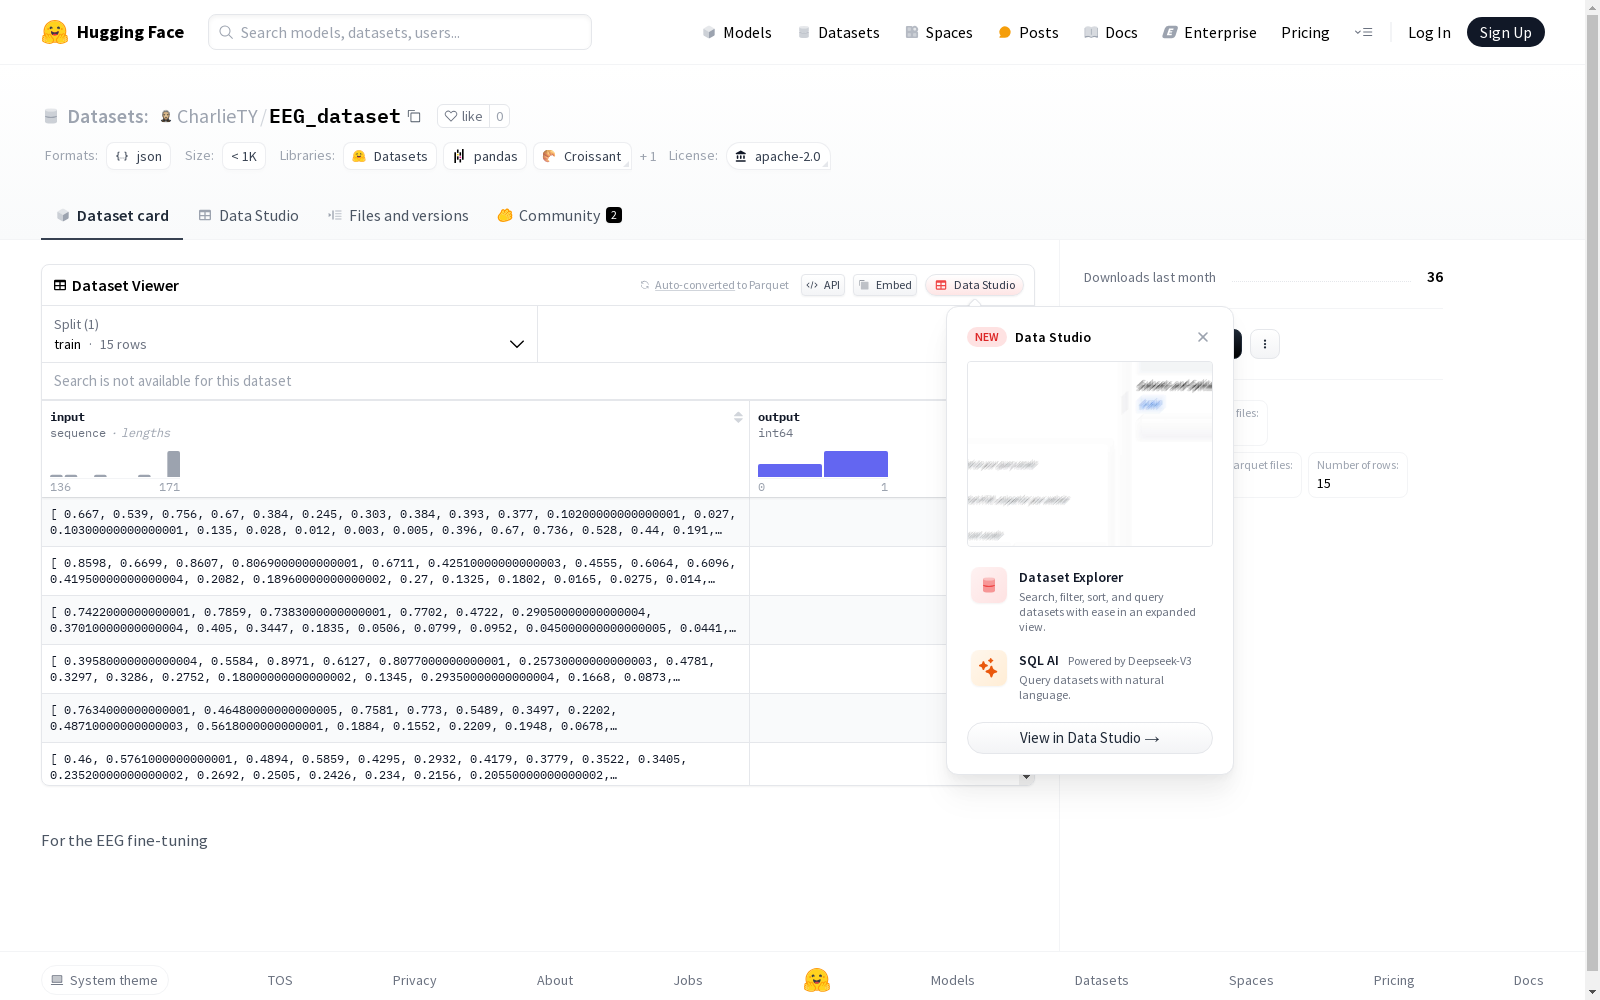Open the Privacy footer link
Image resolution: width=1600 pixels, height=1000 pixels.
[x=415, y=980]
